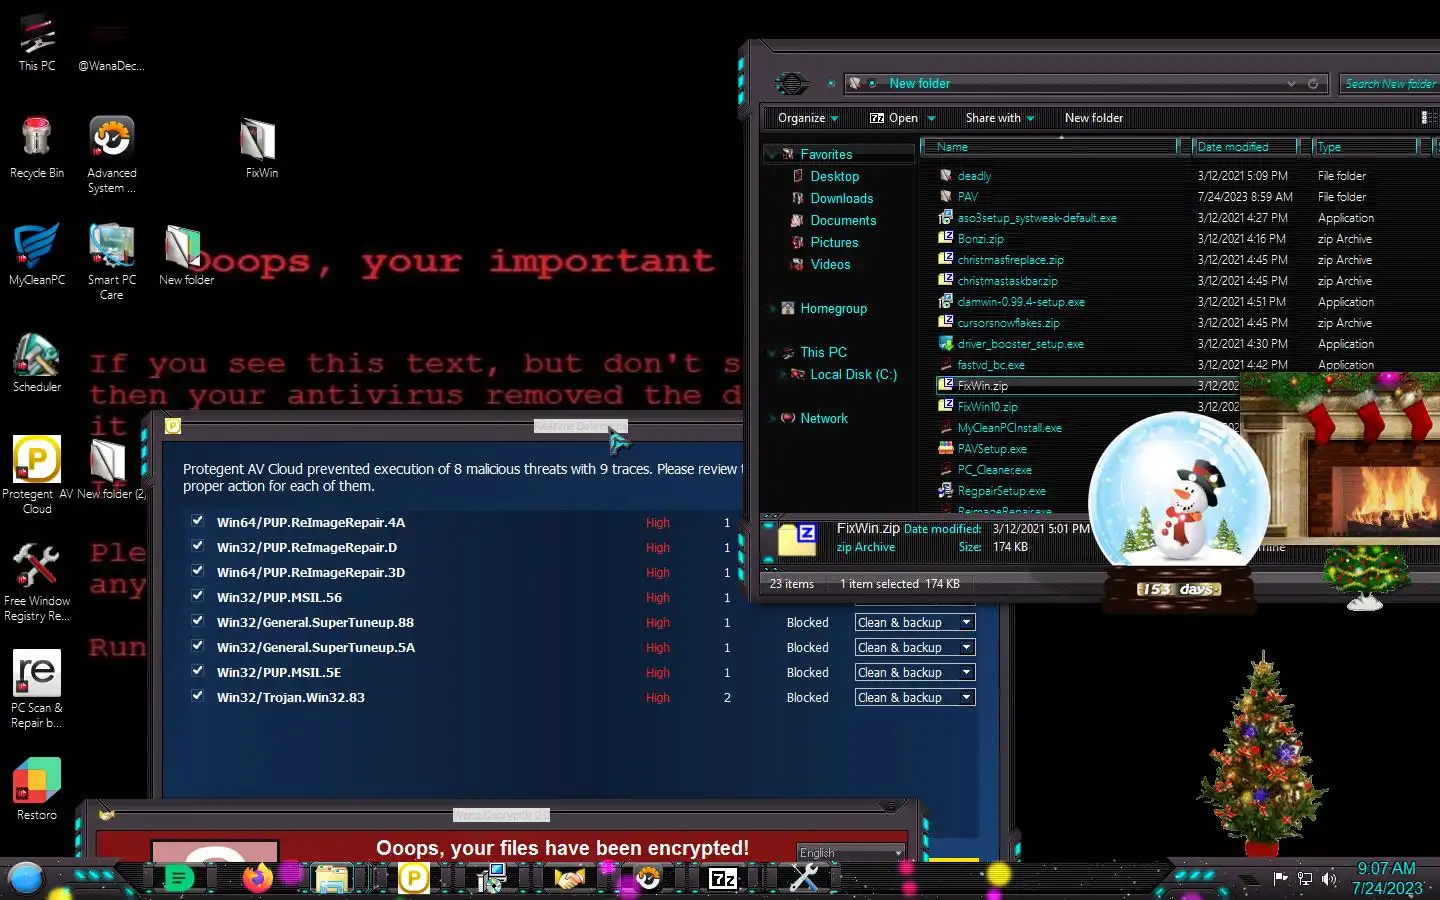Expand the Explorer address bar history dropdown
The width and height of the screenshot is (1440, 900).
1291,83
